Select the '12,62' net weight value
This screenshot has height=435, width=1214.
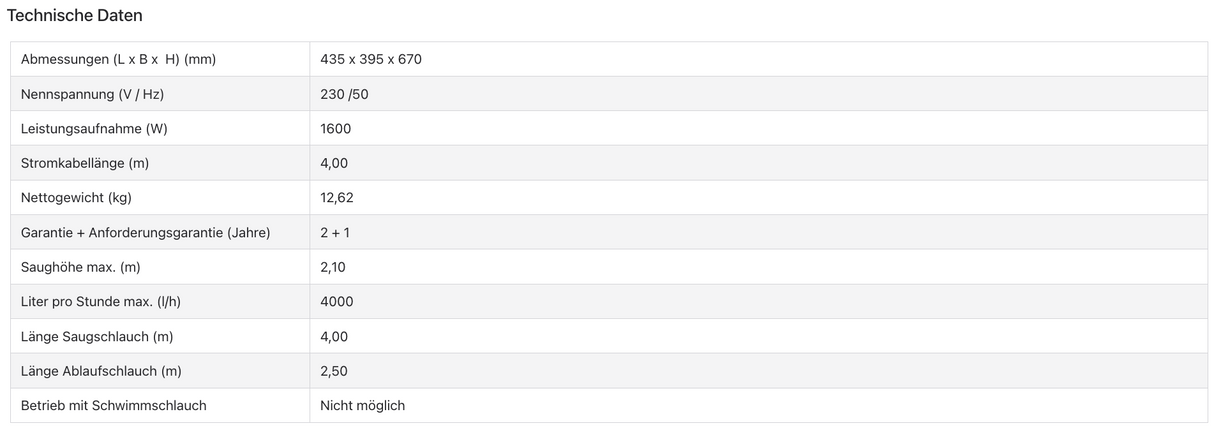337,198
